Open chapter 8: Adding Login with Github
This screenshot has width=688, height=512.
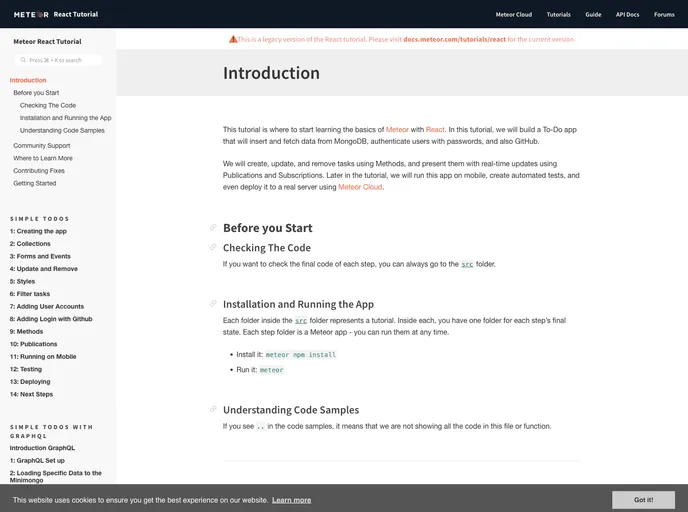click(x=51, y=319)
